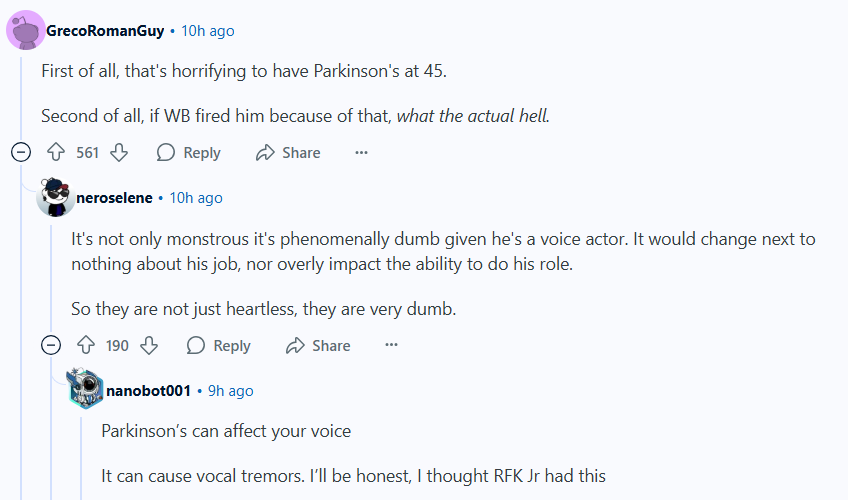Click the 10h ago timestamp on GrecoRomanGuy's comment

tap(208, 31)
